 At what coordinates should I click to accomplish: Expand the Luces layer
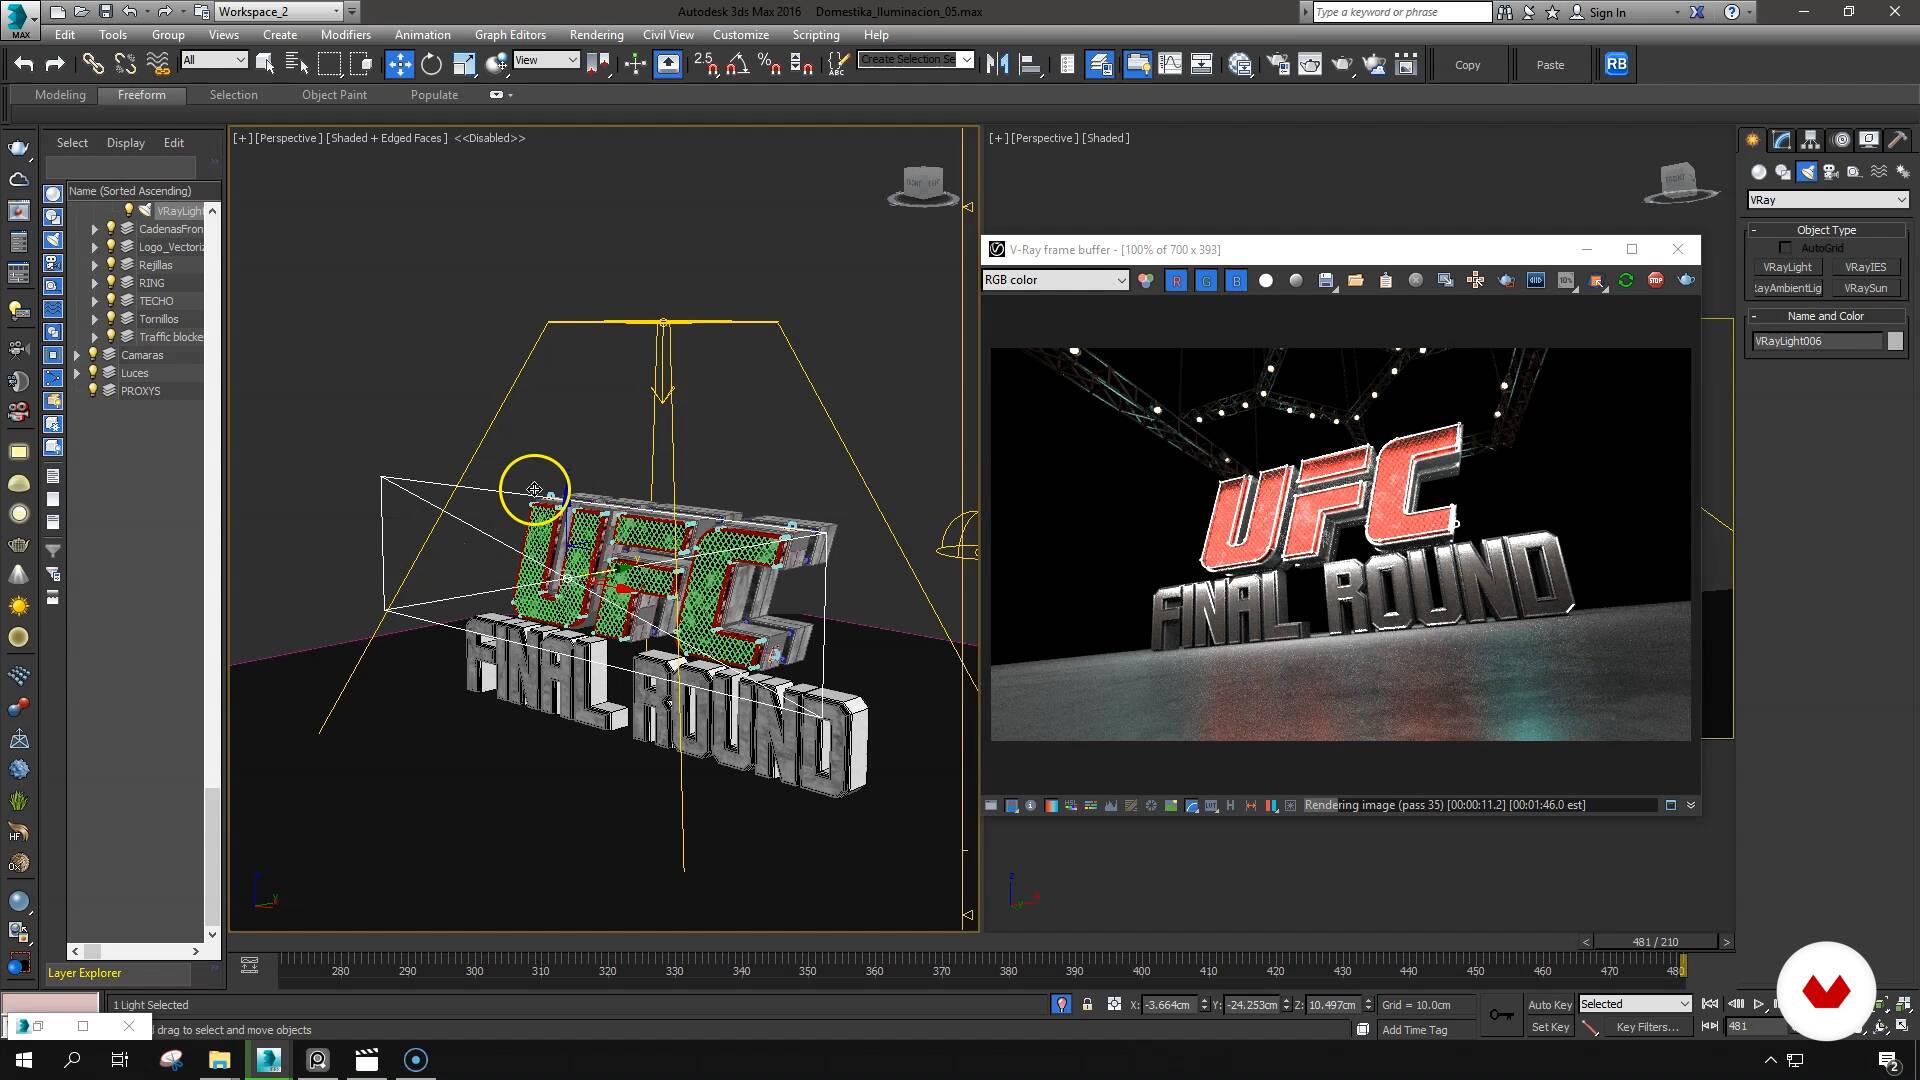pos(77,373)
